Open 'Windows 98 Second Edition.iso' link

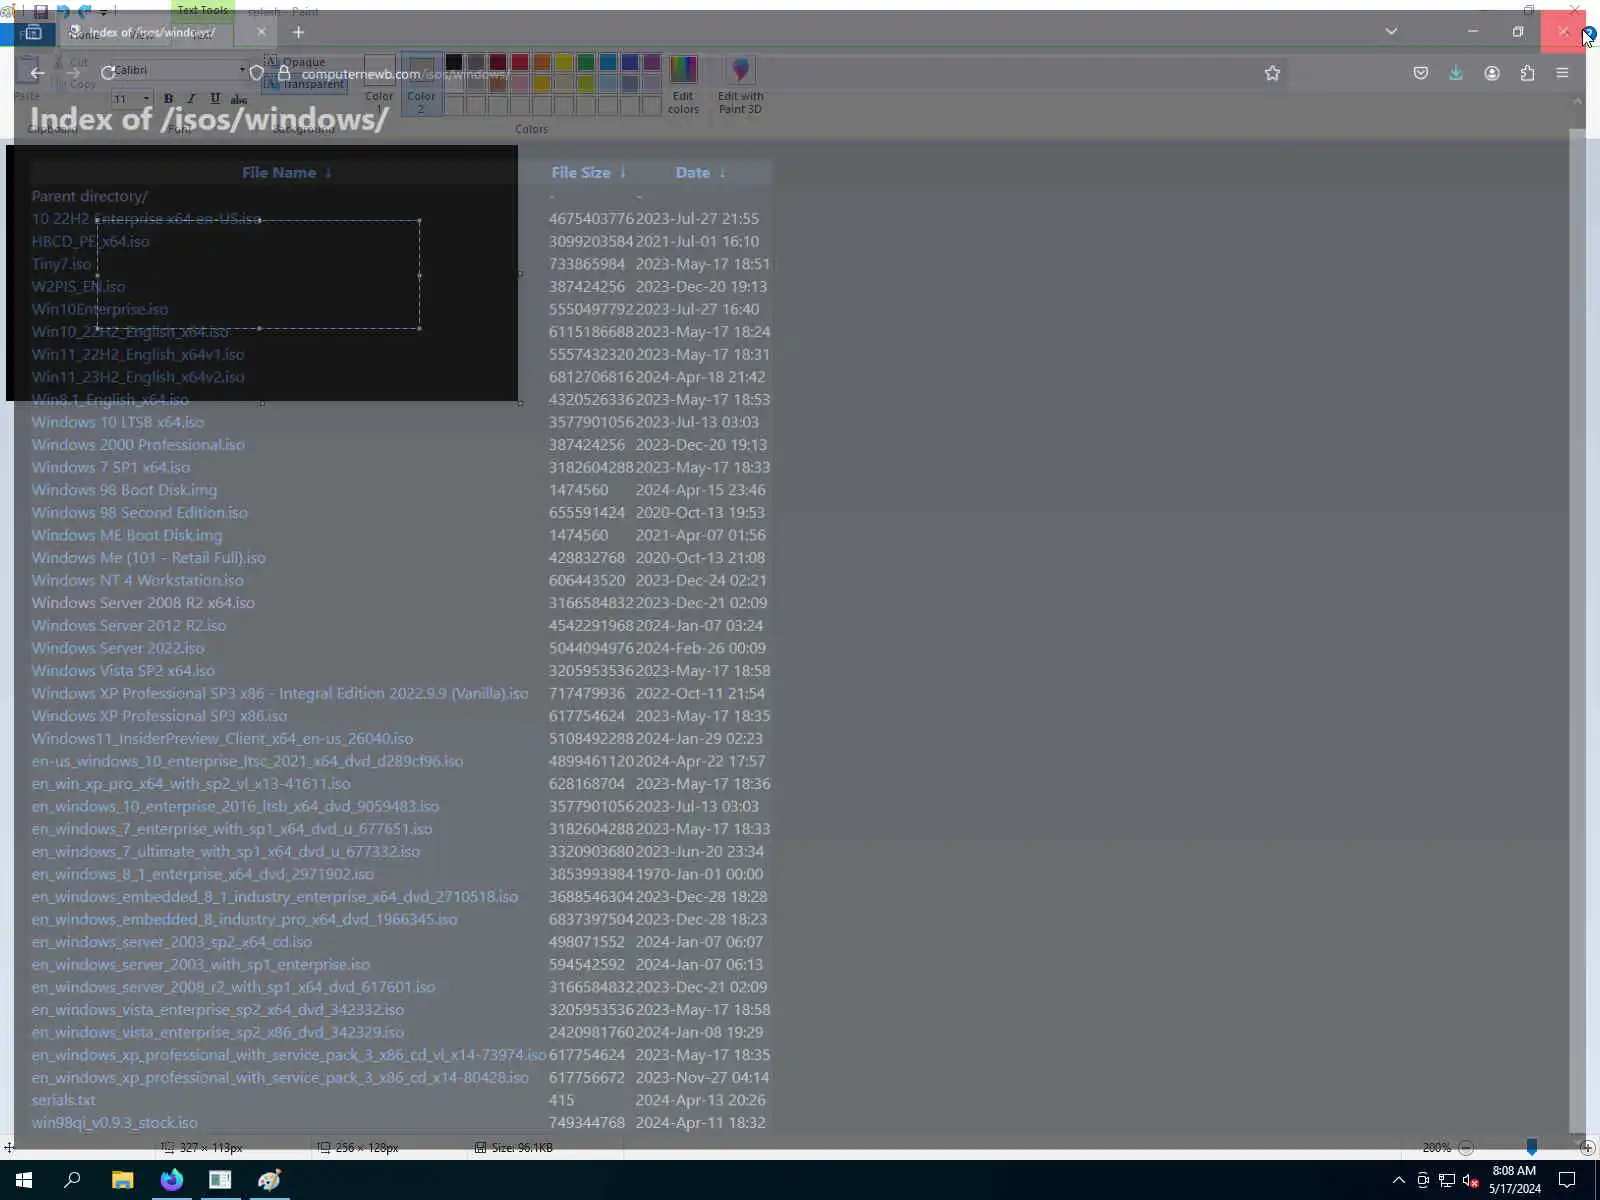pos(140,512)
